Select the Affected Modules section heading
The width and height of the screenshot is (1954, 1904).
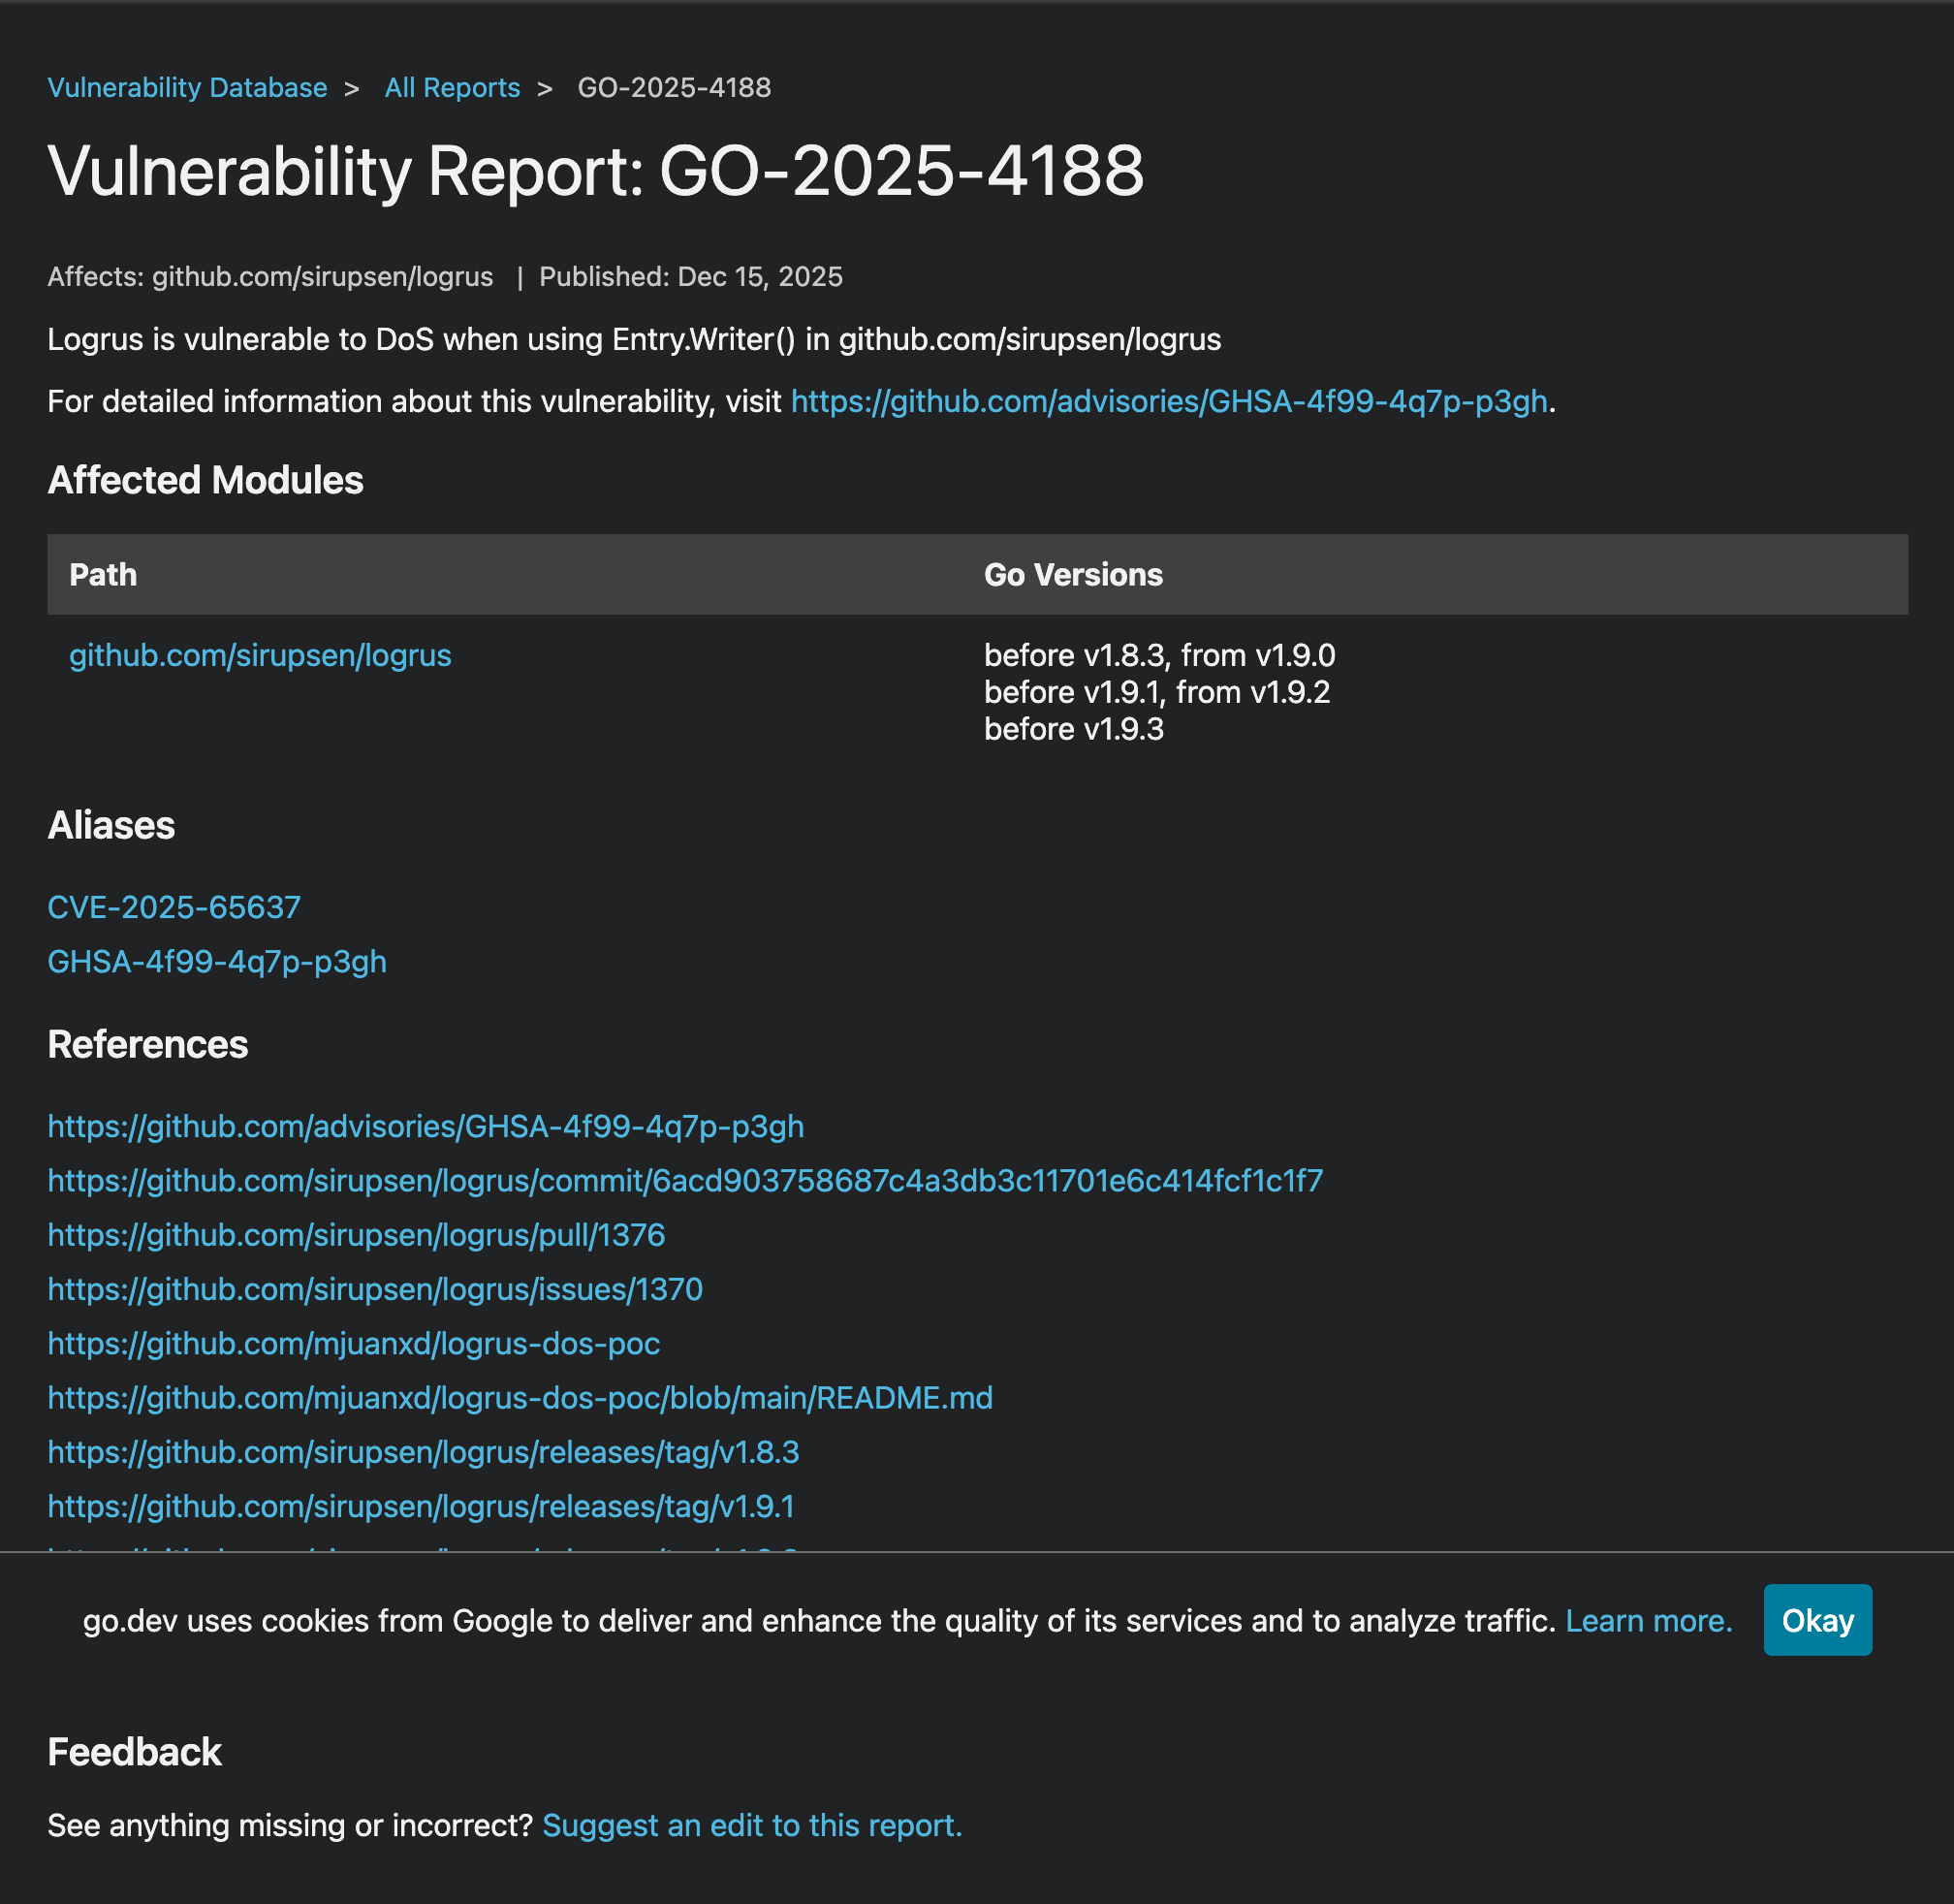[x=205, y=481]
